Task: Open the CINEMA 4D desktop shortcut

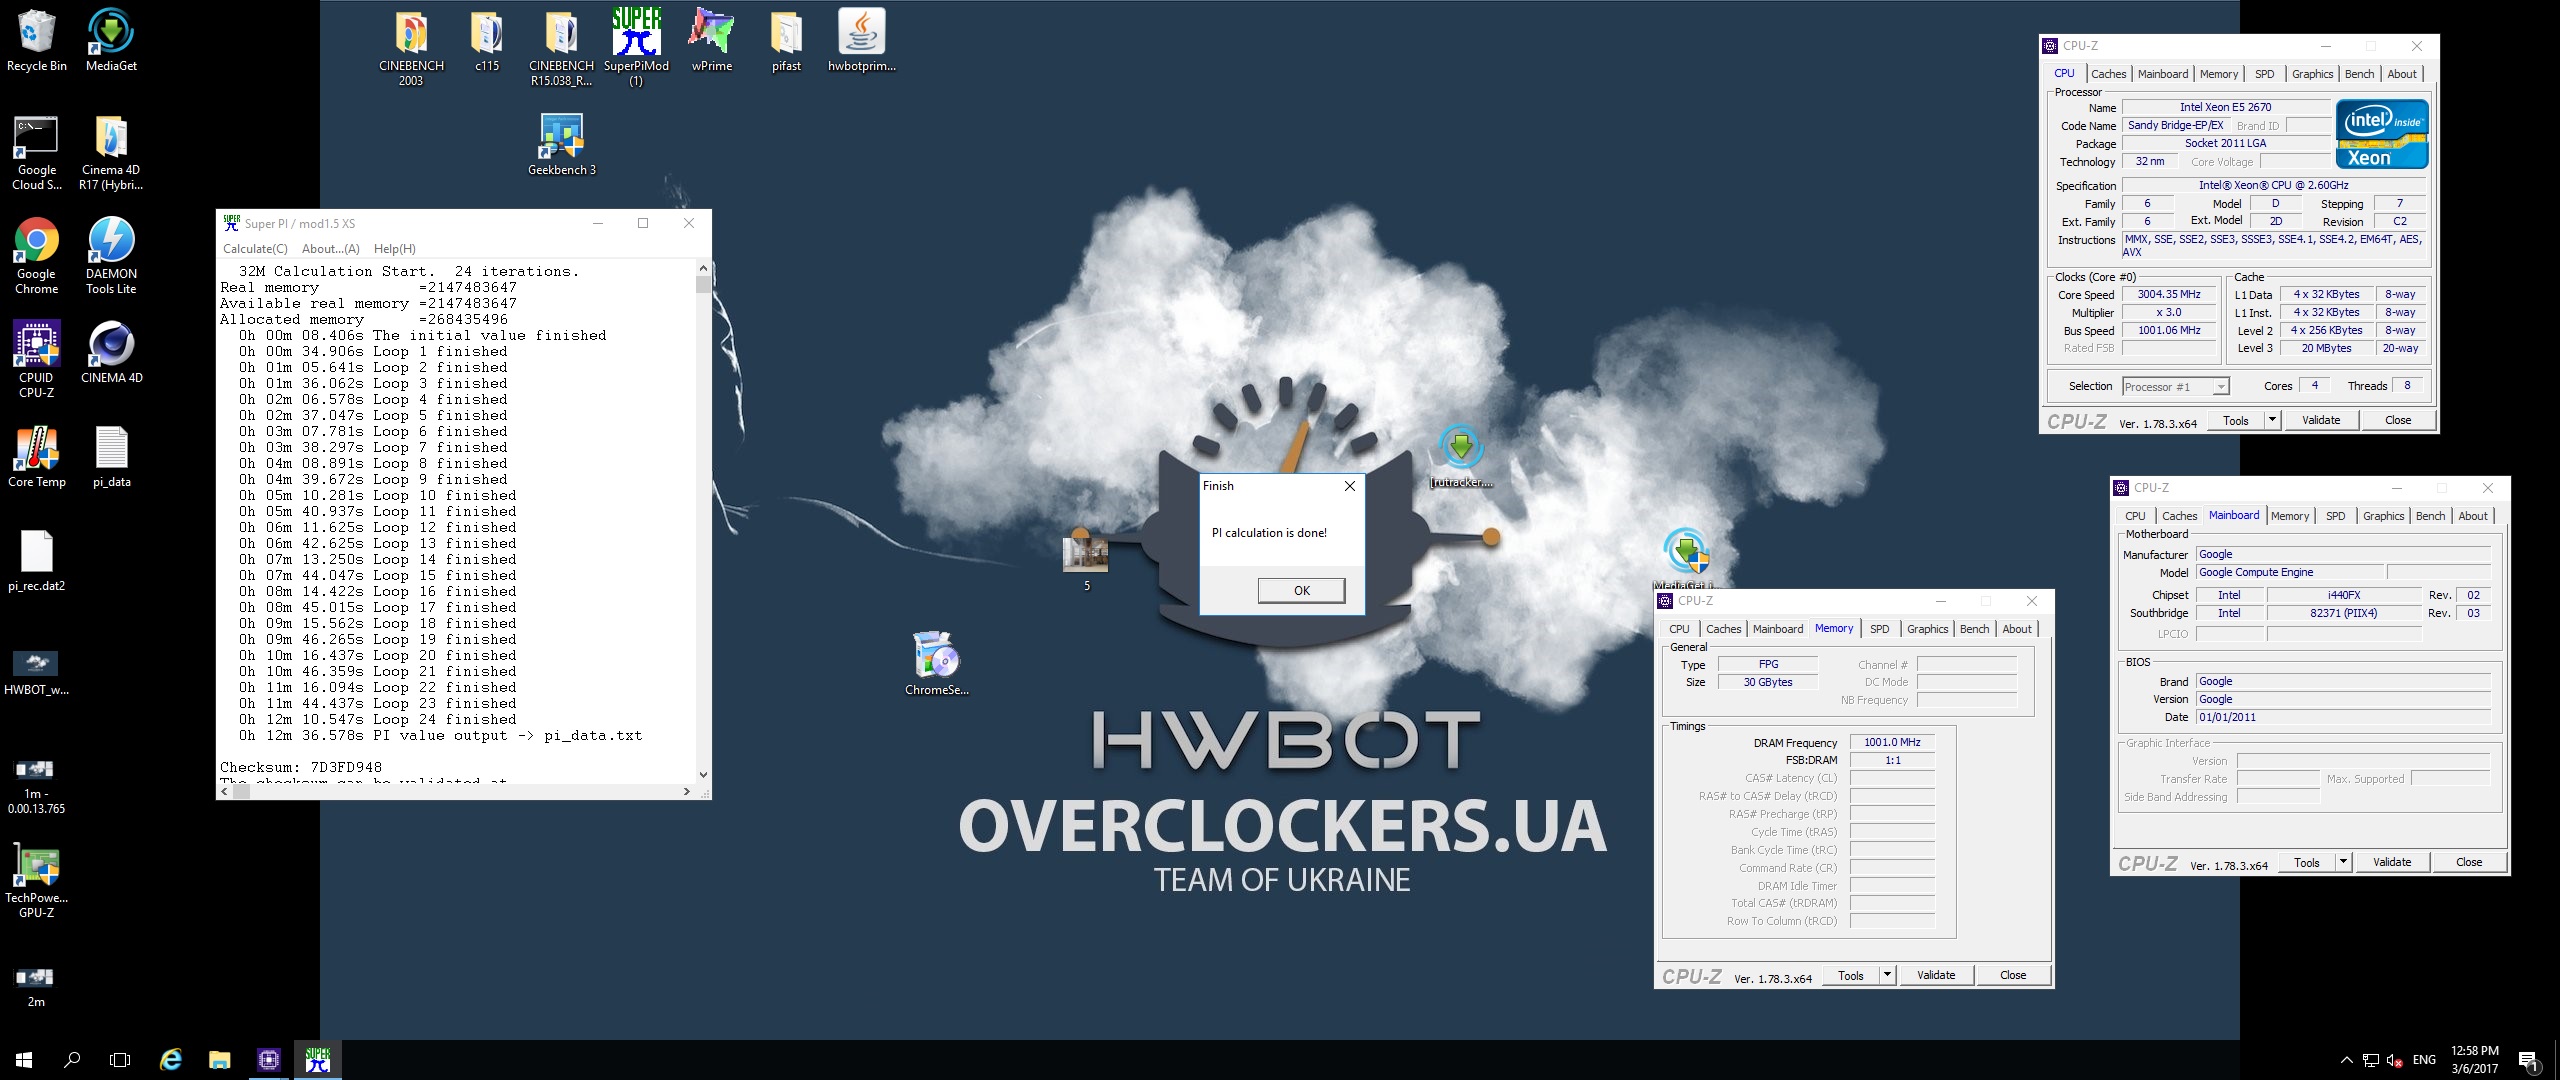Action: tap(111, 352)
